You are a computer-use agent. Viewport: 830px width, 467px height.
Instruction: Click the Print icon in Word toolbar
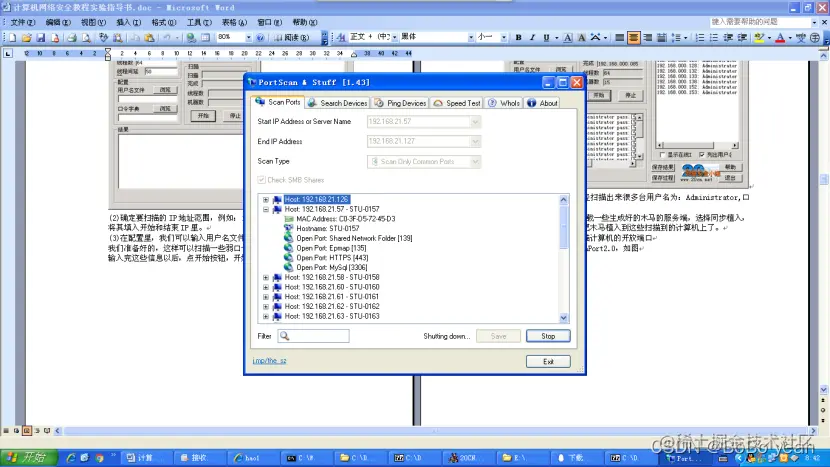tap(72, 38)
